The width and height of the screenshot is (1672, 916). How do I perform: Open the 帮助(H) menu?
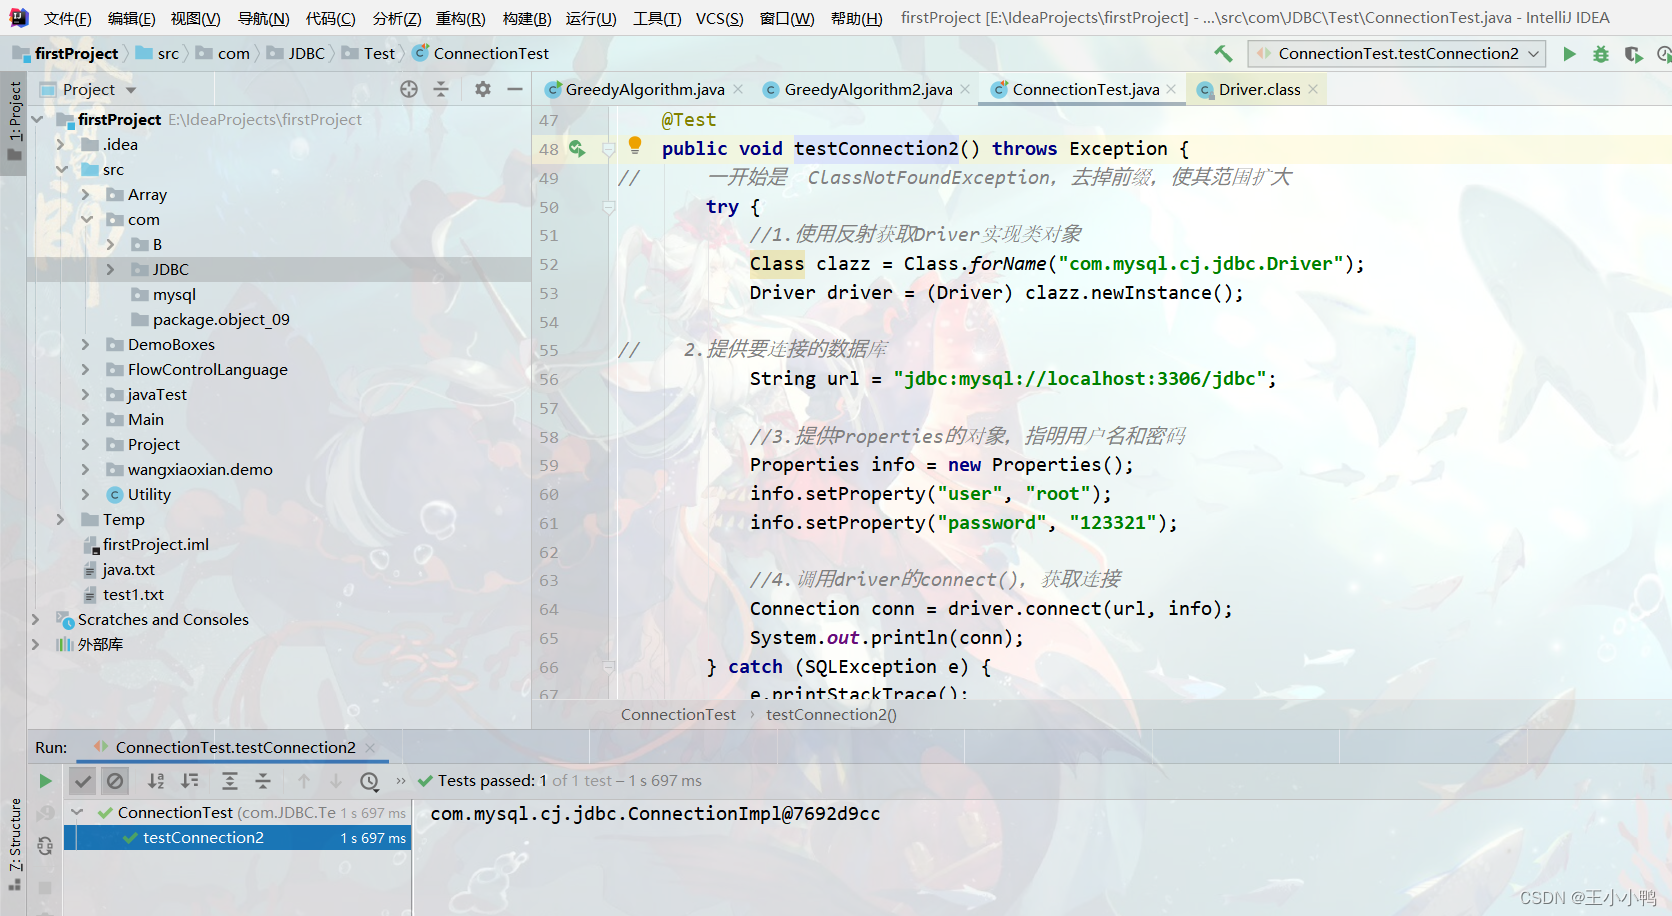pyautogui.click(x=857, y=18)
